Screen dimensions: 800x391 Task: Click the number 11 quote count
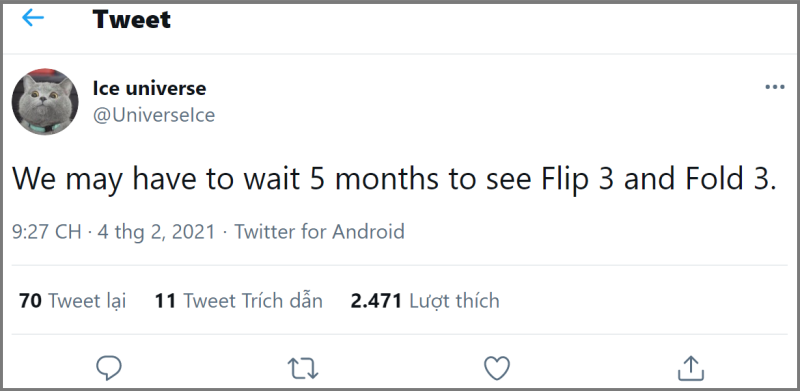click(165, 301)
